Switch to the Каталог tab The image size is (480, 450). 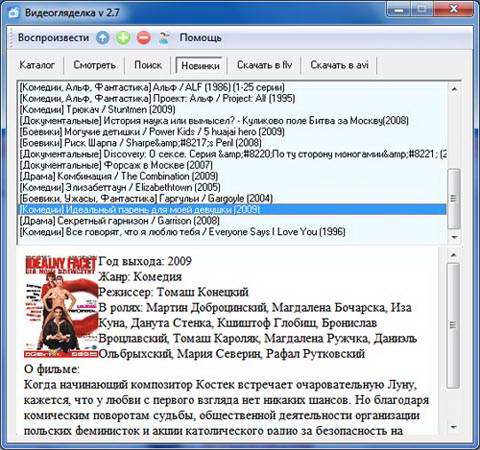[x=37, y=65]
